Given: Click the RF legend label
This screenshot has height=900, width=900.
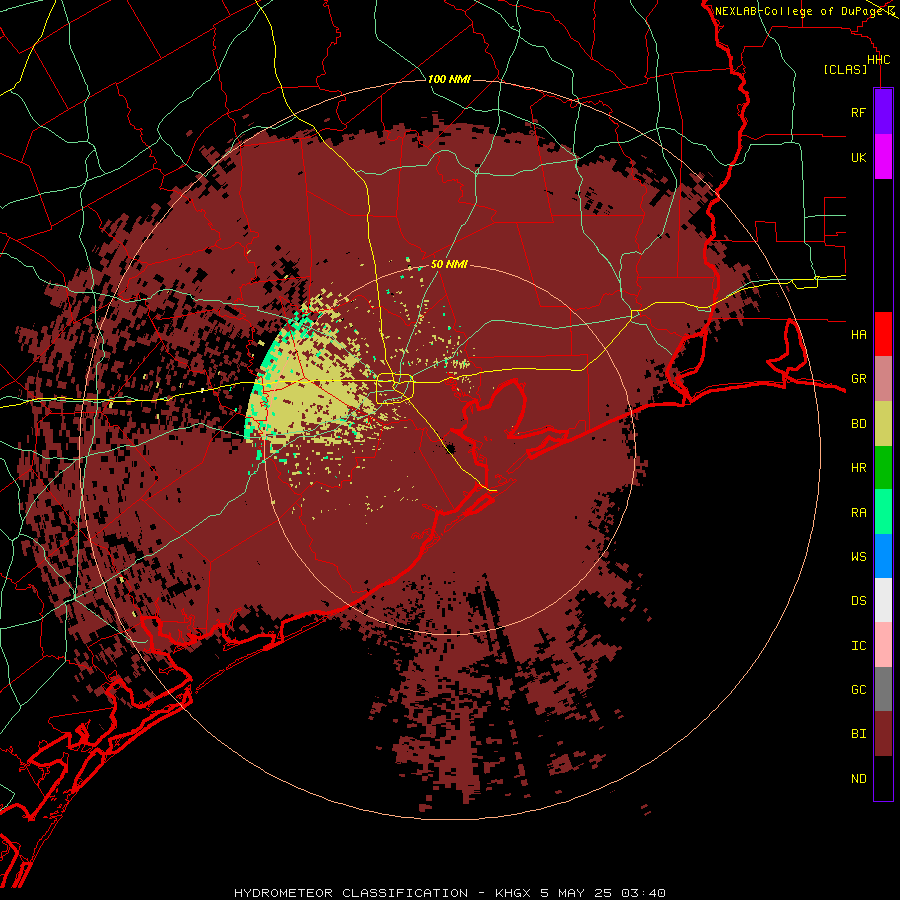Looking at the screenshot, I should 858,112.
